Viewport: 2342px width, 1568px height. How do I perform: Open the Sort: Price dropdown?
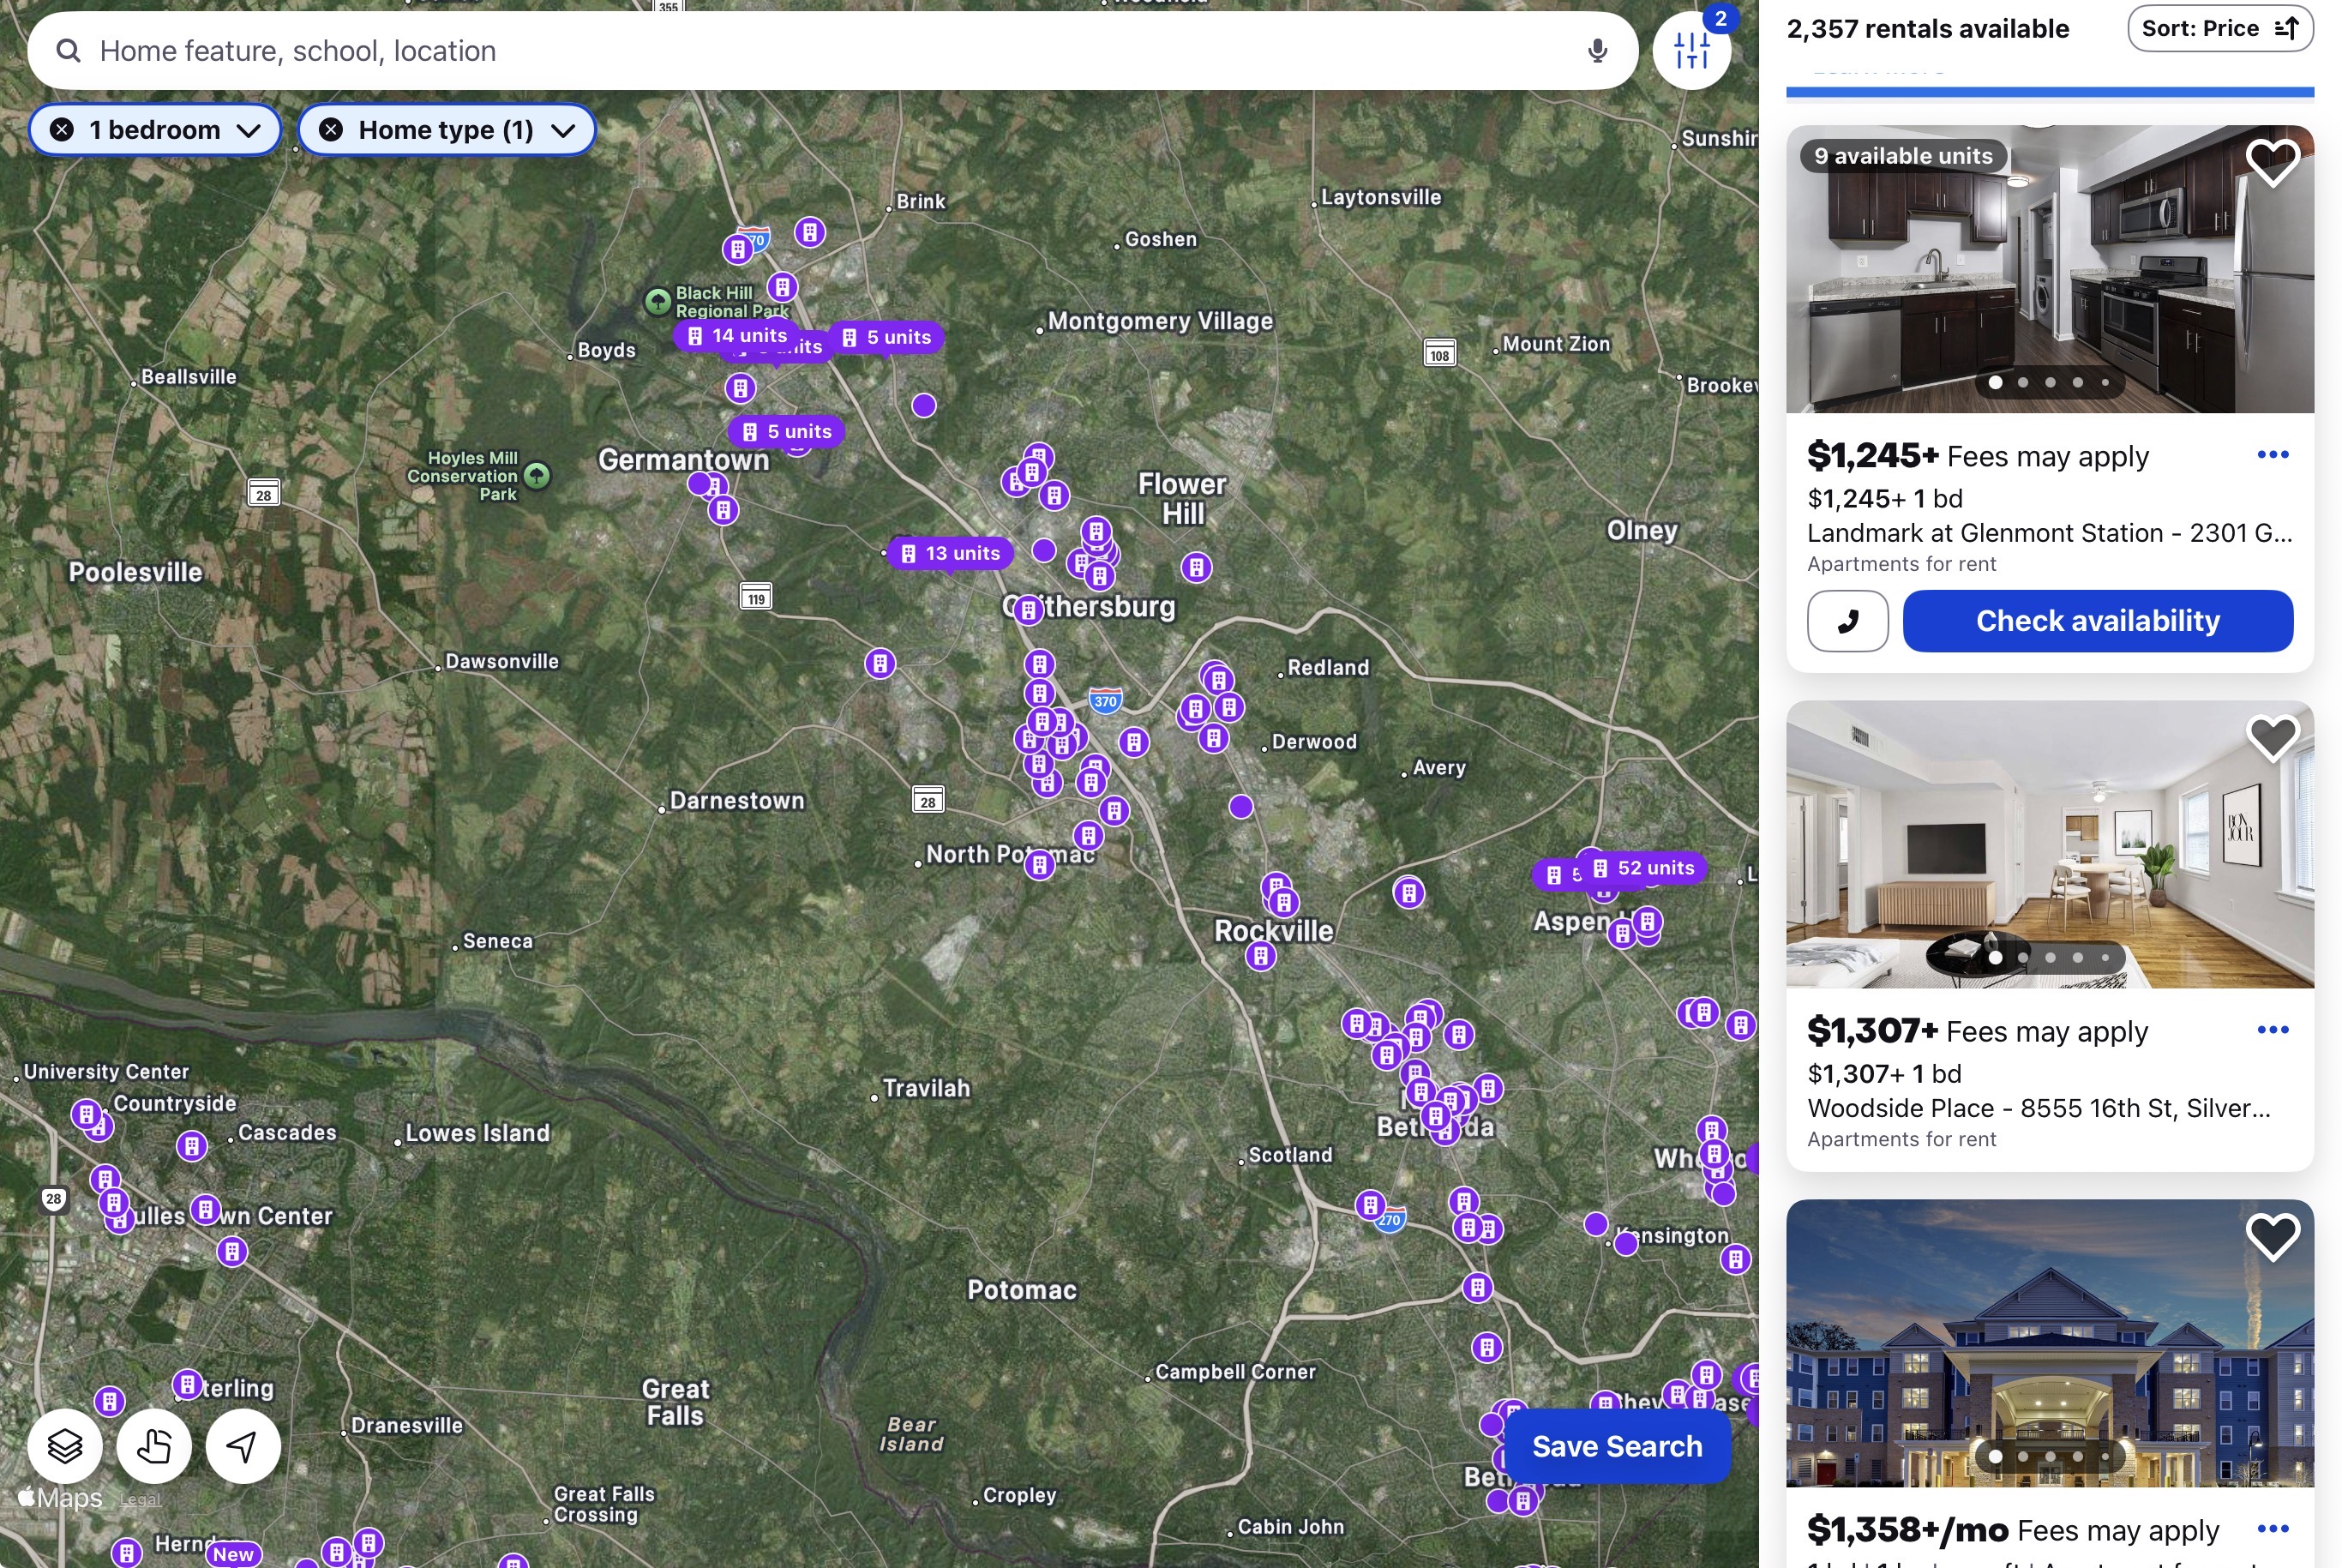(2219, 28)
